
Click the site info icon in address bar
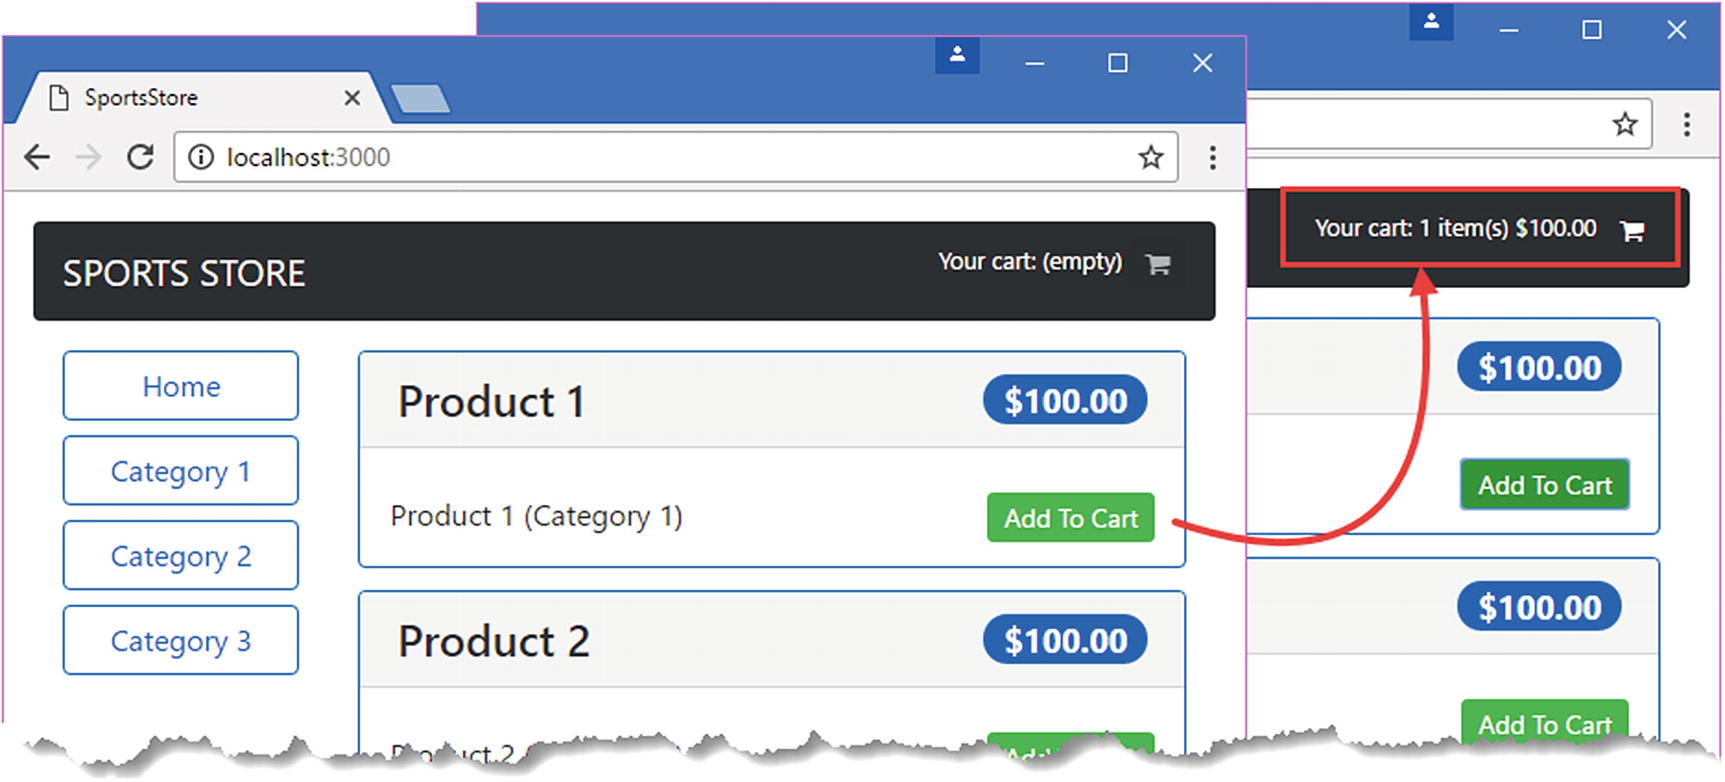[201, 157]
